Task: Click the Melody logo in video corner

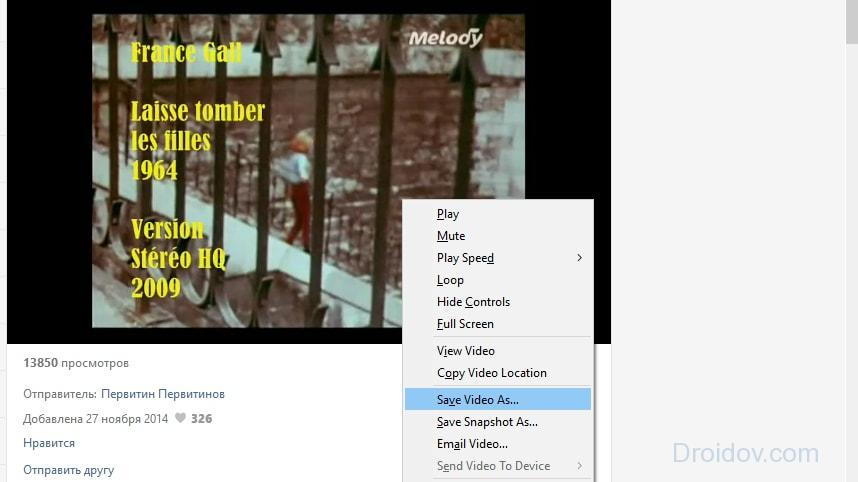Action: click(445, 39)
